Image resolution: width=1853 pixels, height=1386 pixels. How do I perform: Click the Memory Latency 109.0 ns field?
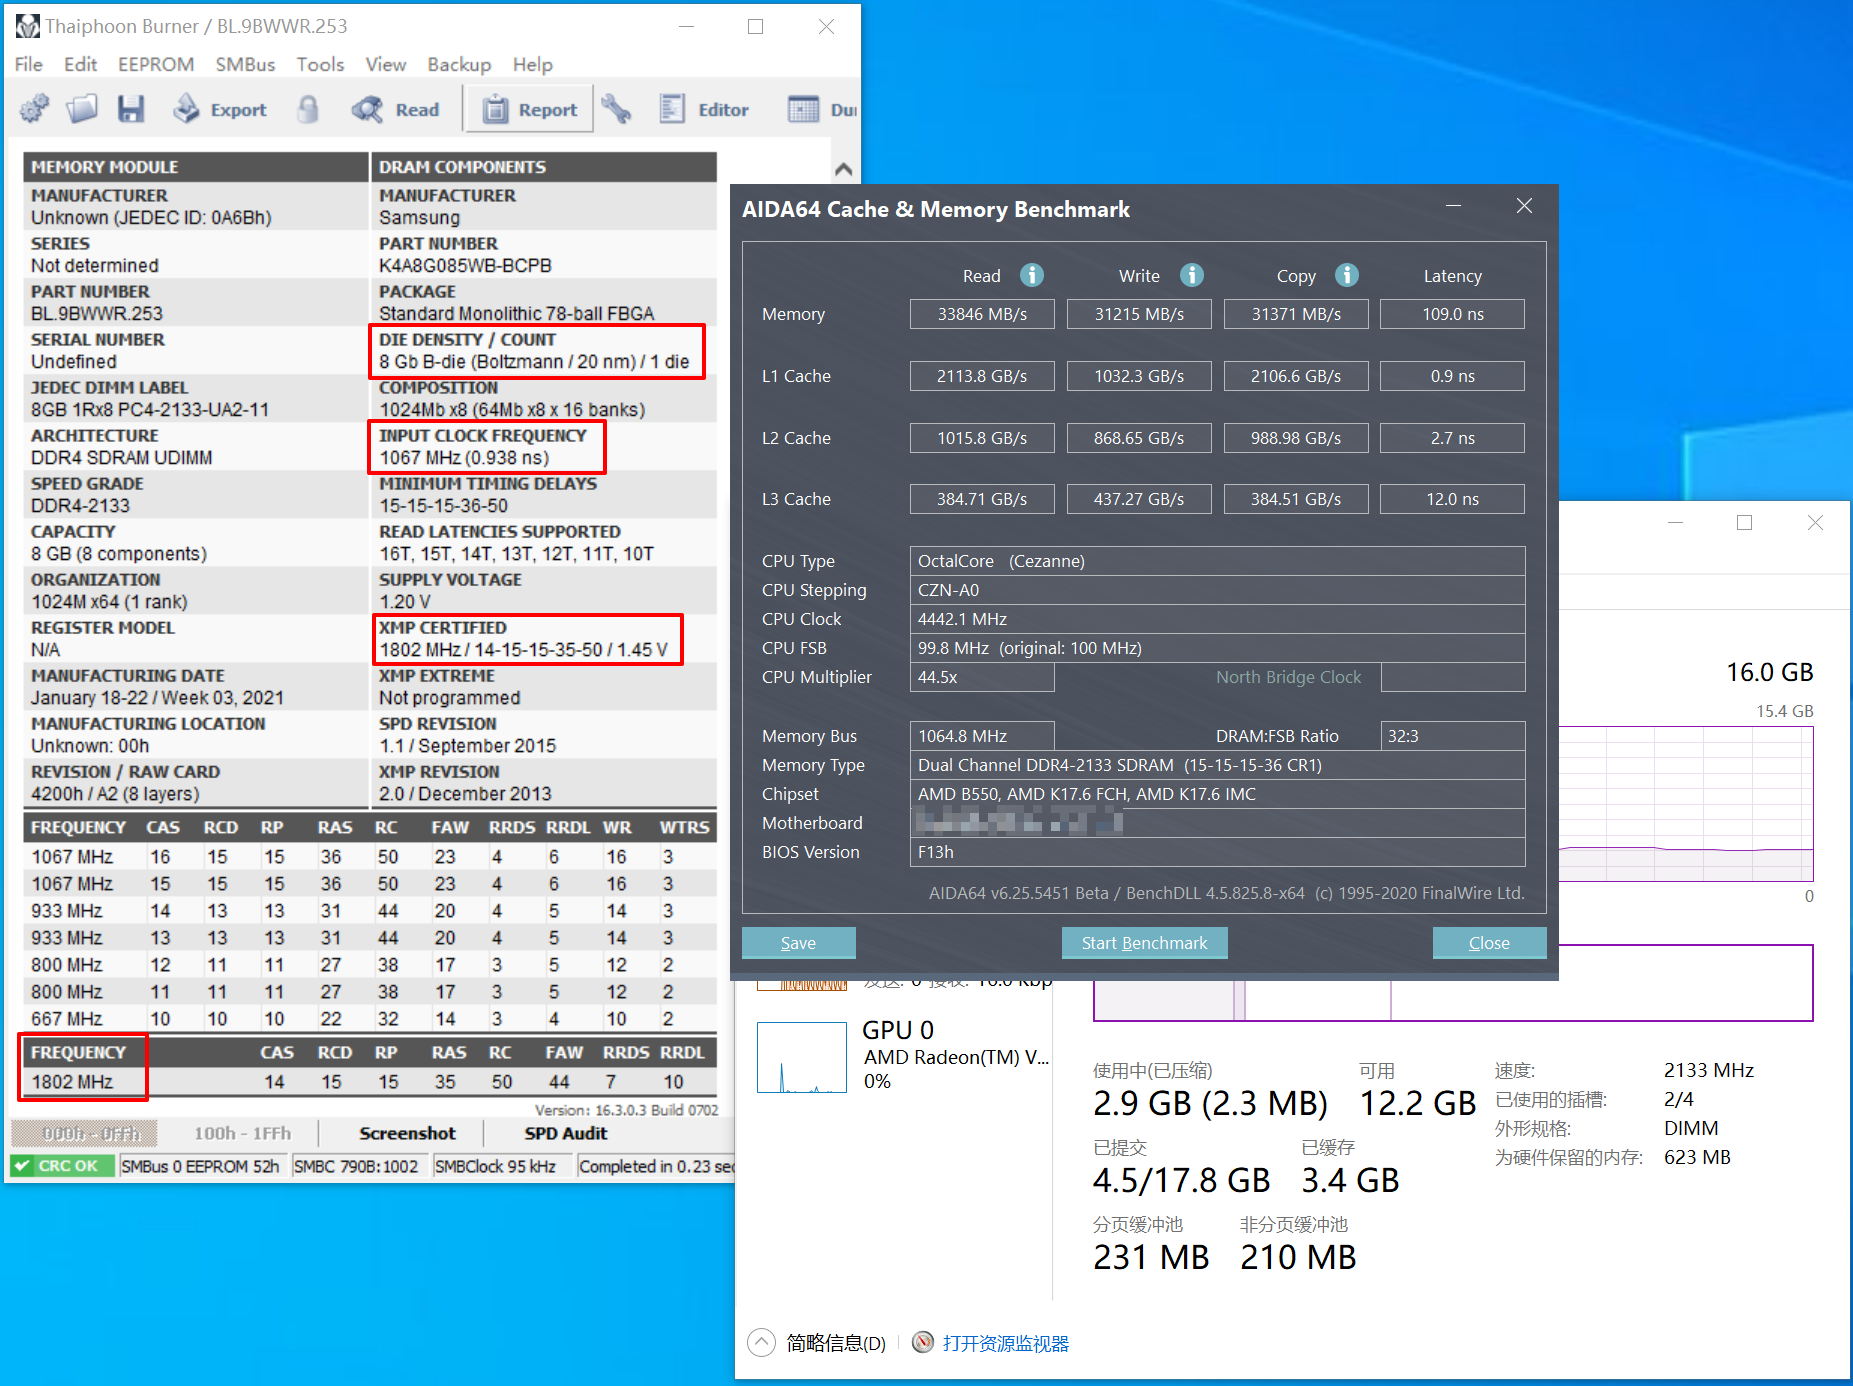(1452, 314)
